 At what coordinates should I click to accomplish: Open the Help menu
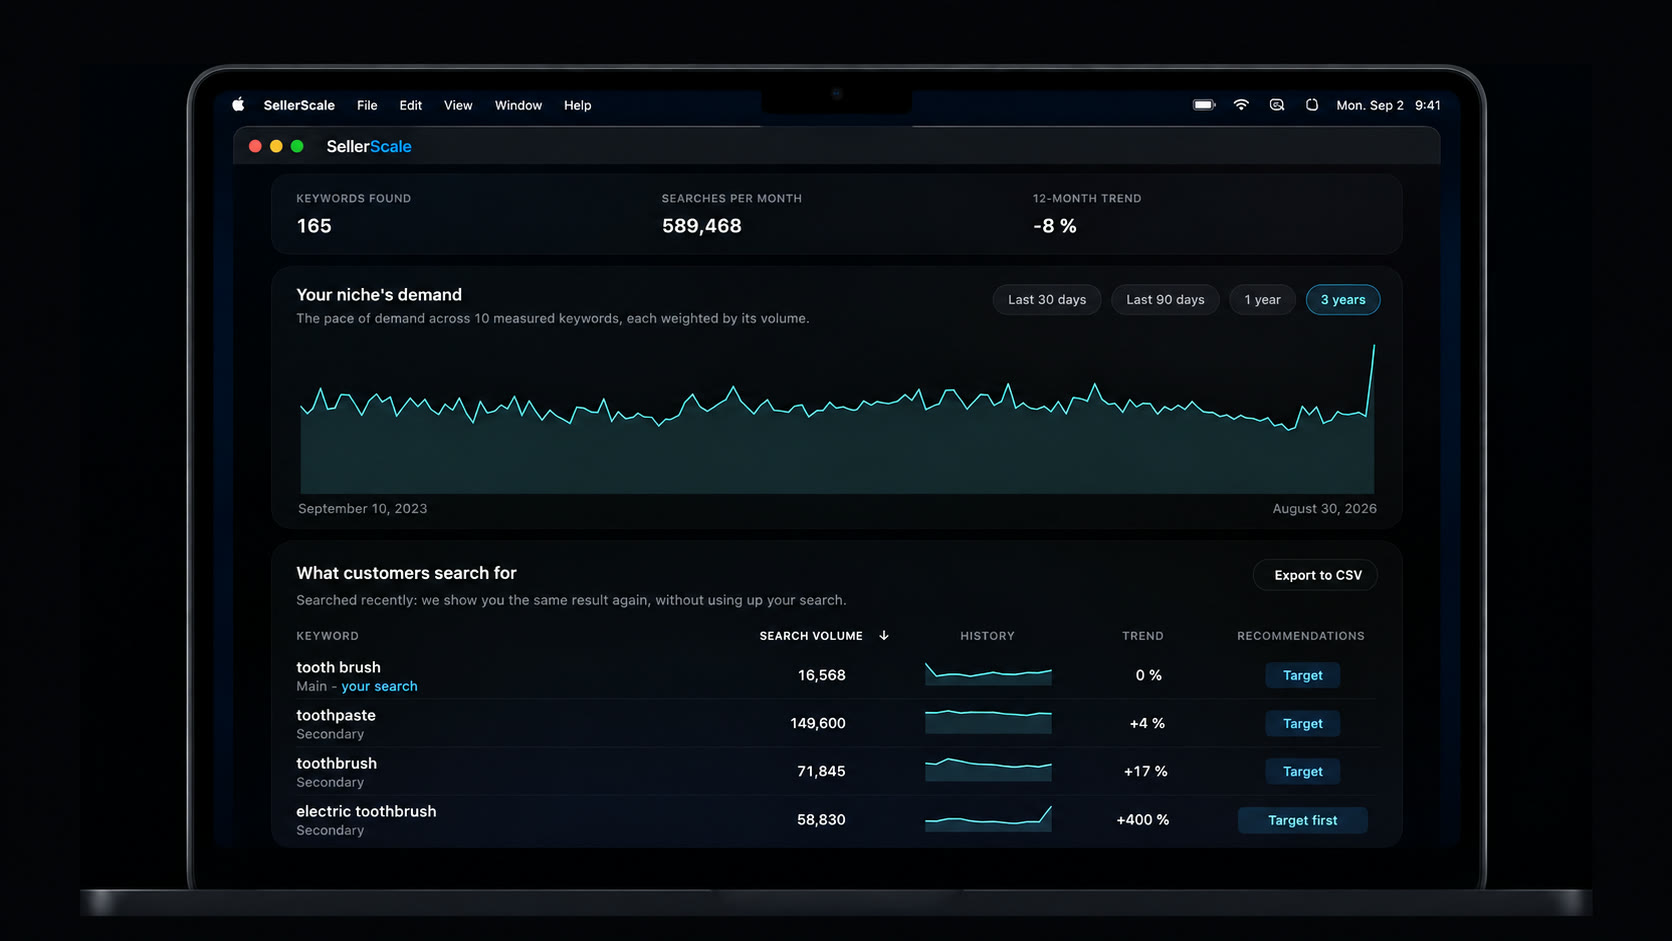tap(577, 105)
